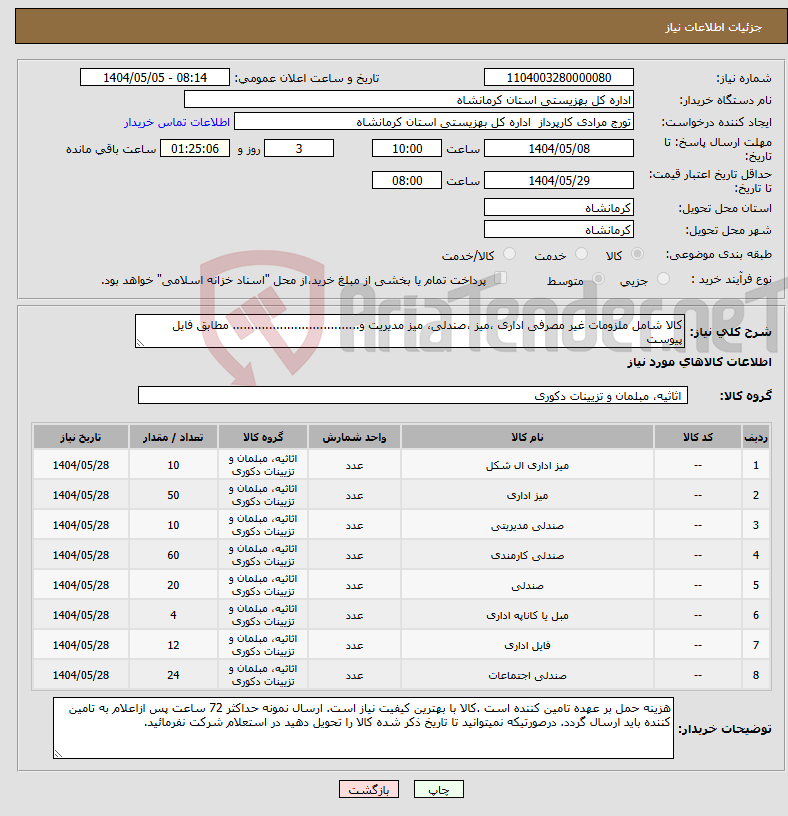Toggle the Islamic treasury payment checkbox
This screenshot has height=816, width=788.
(x=500, y=278)
